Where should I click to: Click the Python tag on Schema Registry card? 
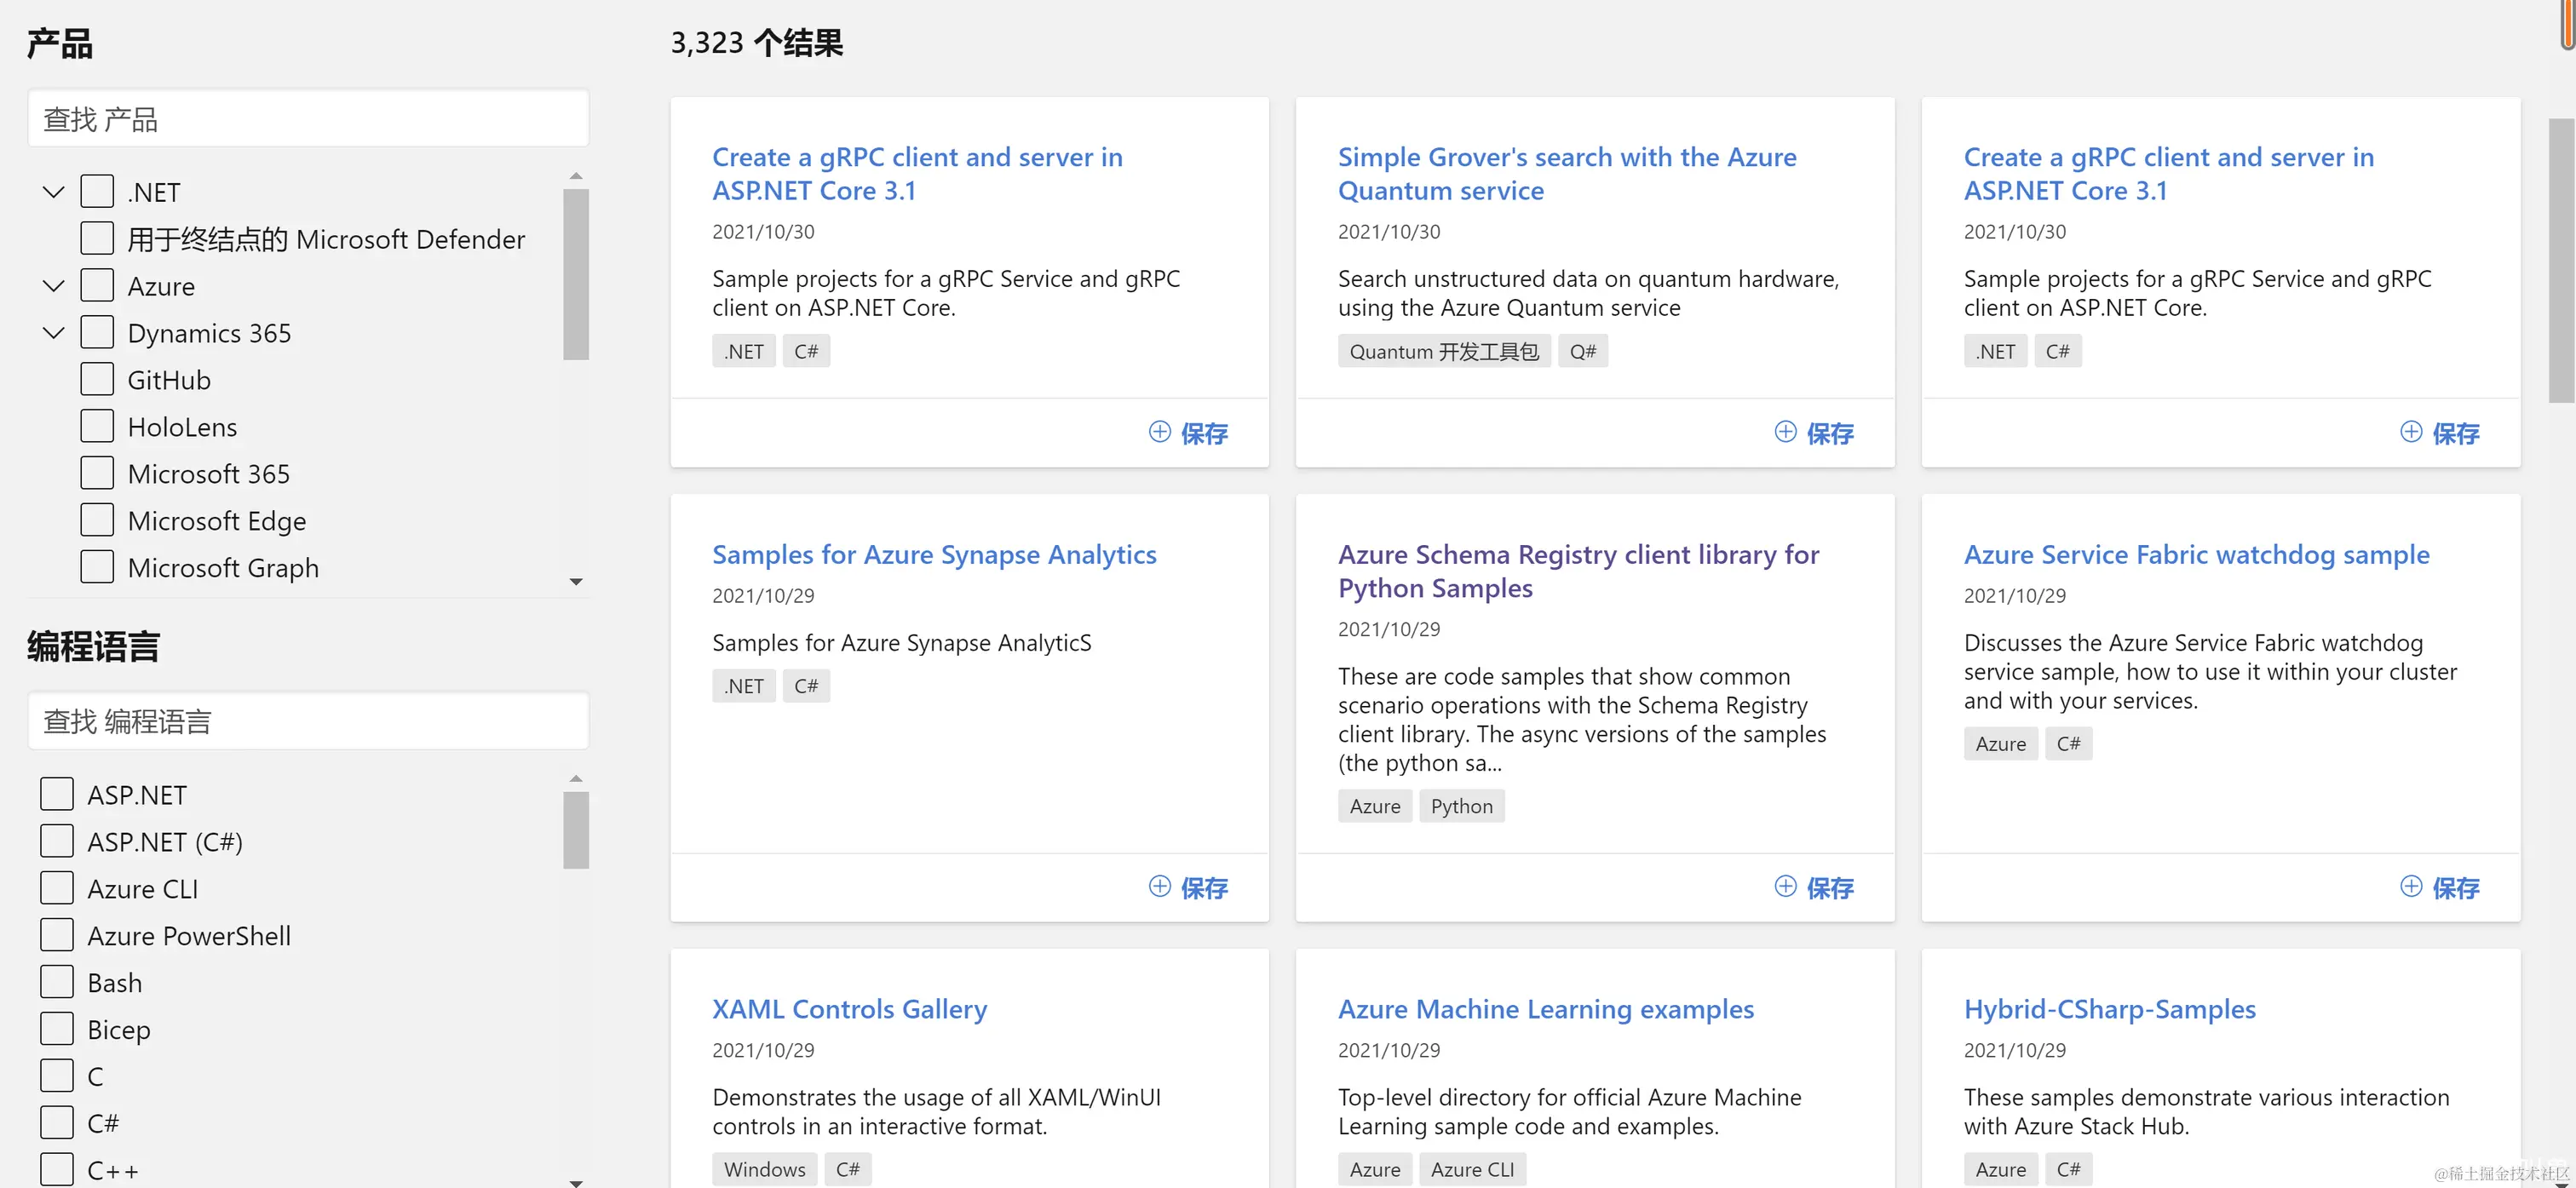[1461, 806]
